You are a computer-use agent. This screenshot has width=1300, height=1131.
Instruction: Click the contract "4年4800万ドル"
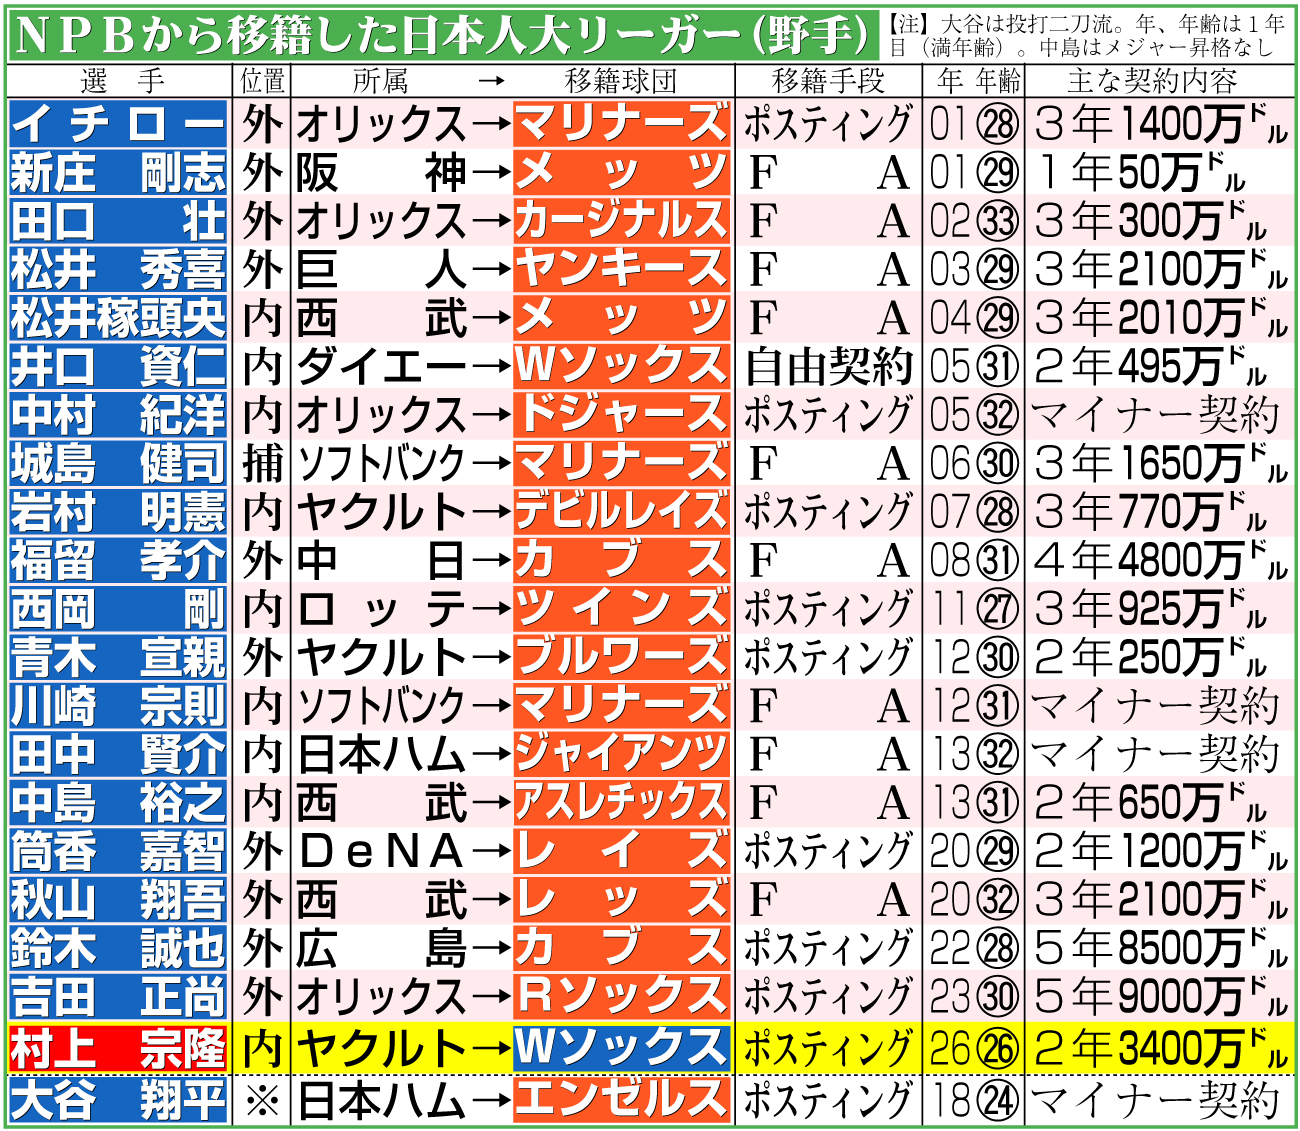coord(1160,560)
